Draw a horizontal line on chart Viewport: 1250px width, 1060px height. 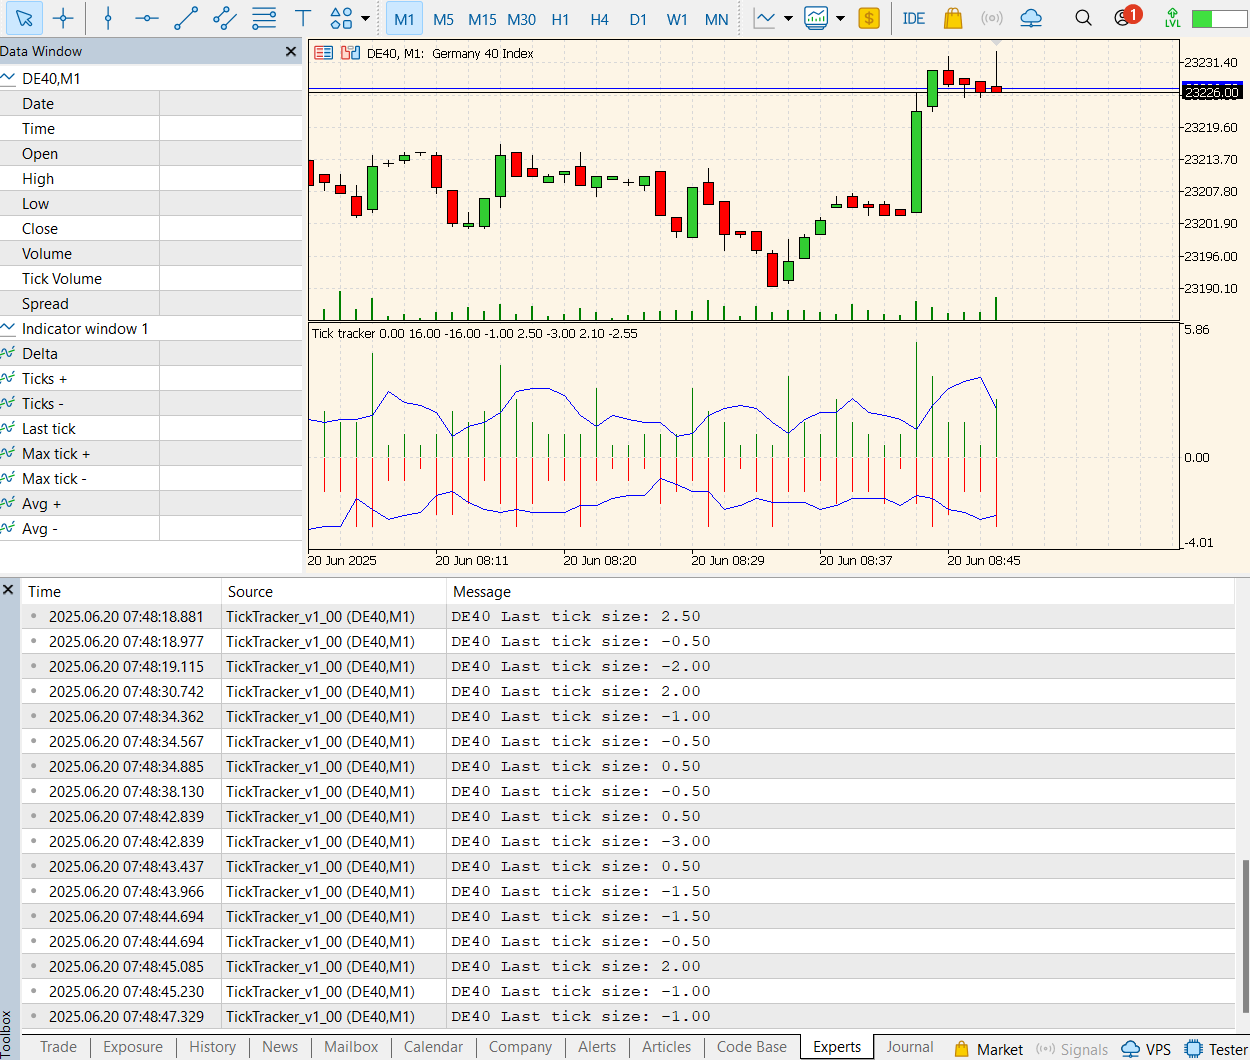[x=147, y=18]
